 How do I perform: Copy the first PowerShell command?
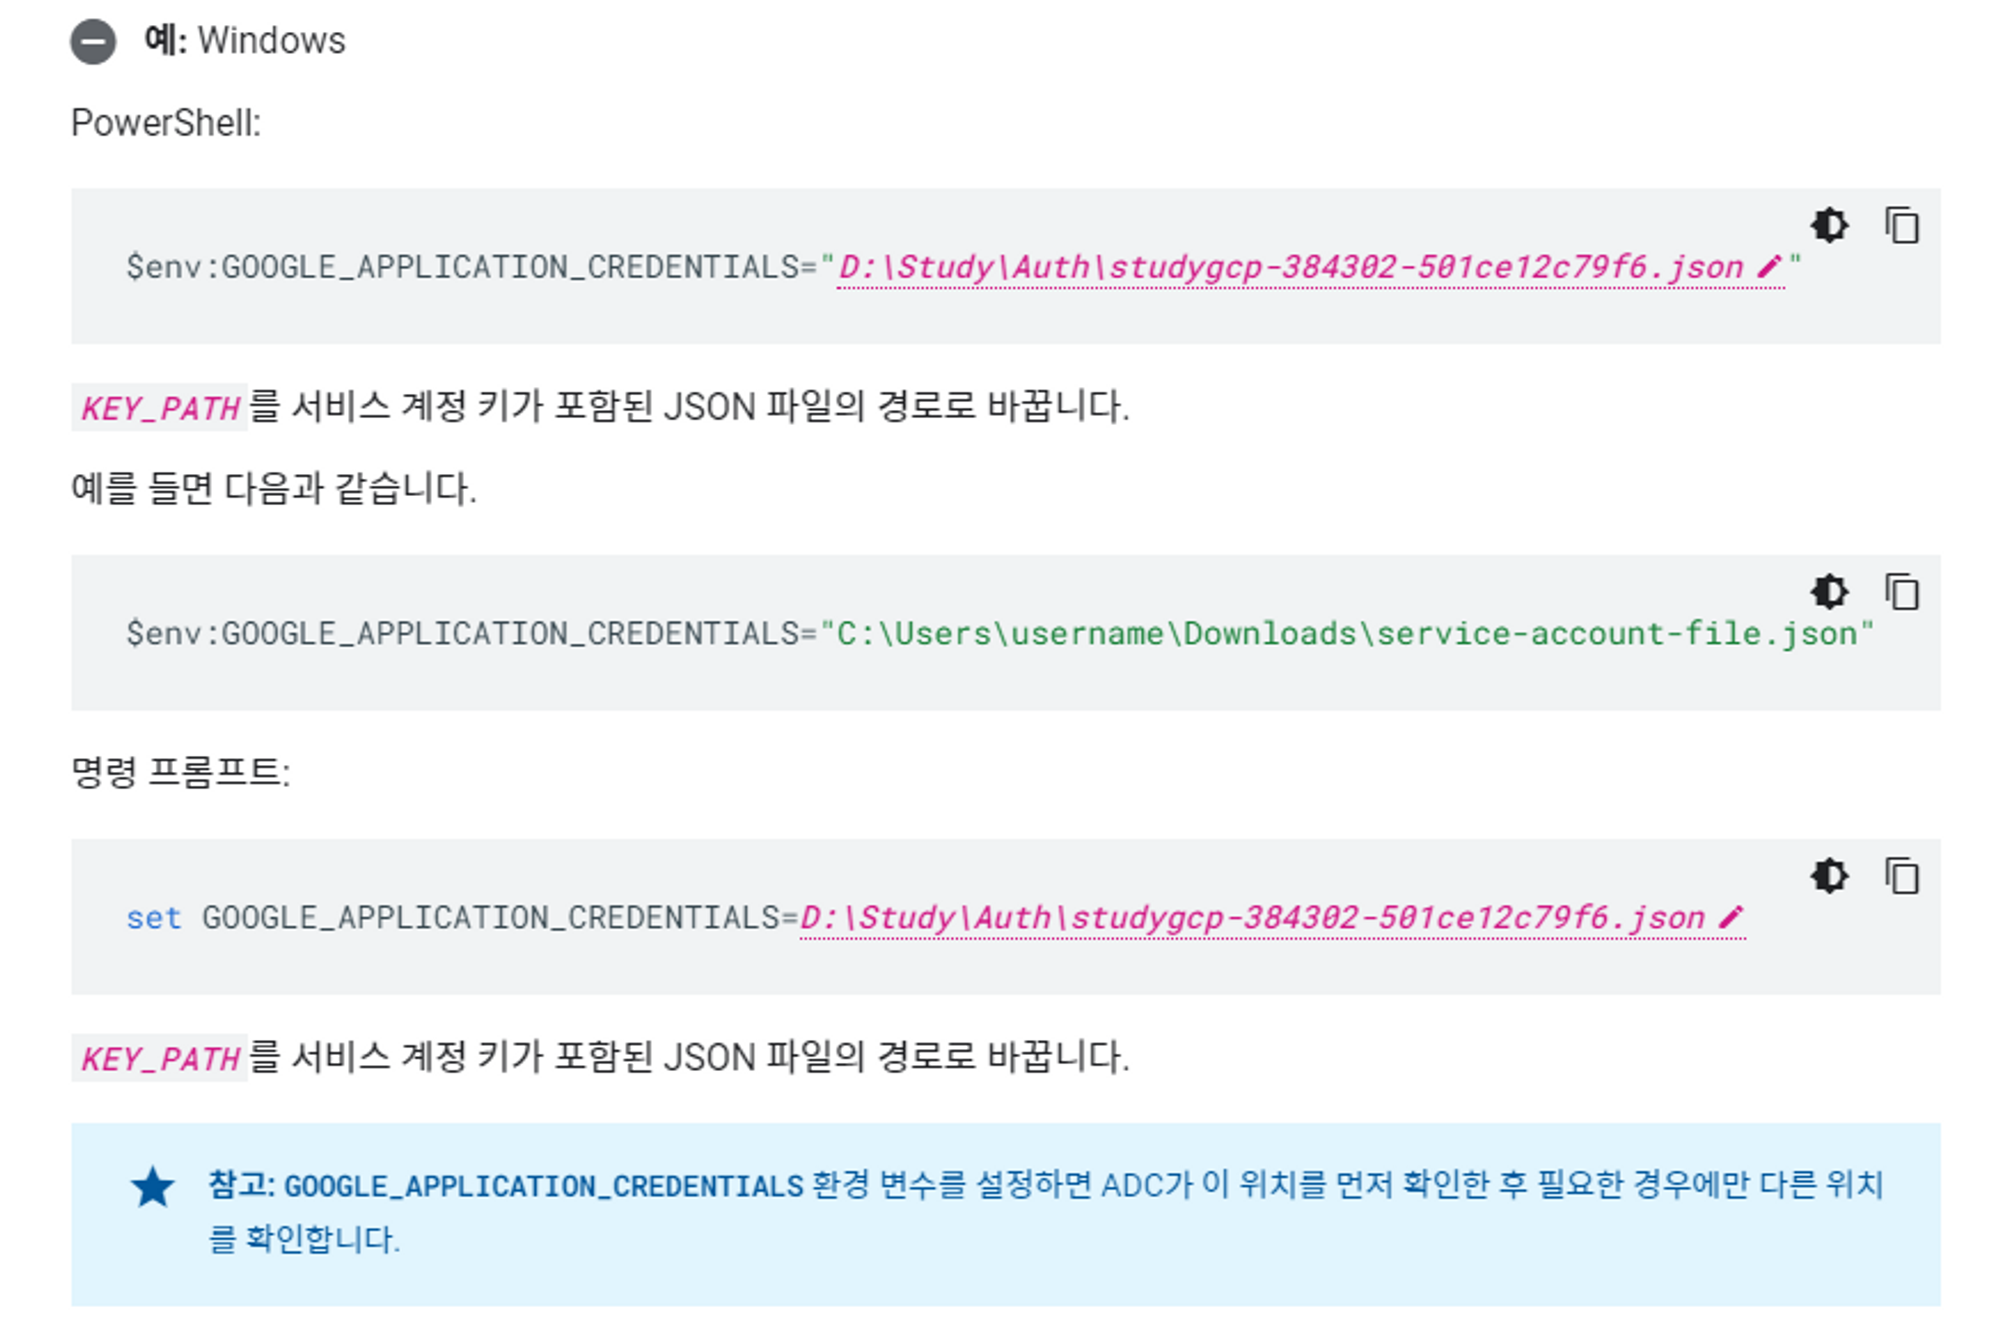1901,225
